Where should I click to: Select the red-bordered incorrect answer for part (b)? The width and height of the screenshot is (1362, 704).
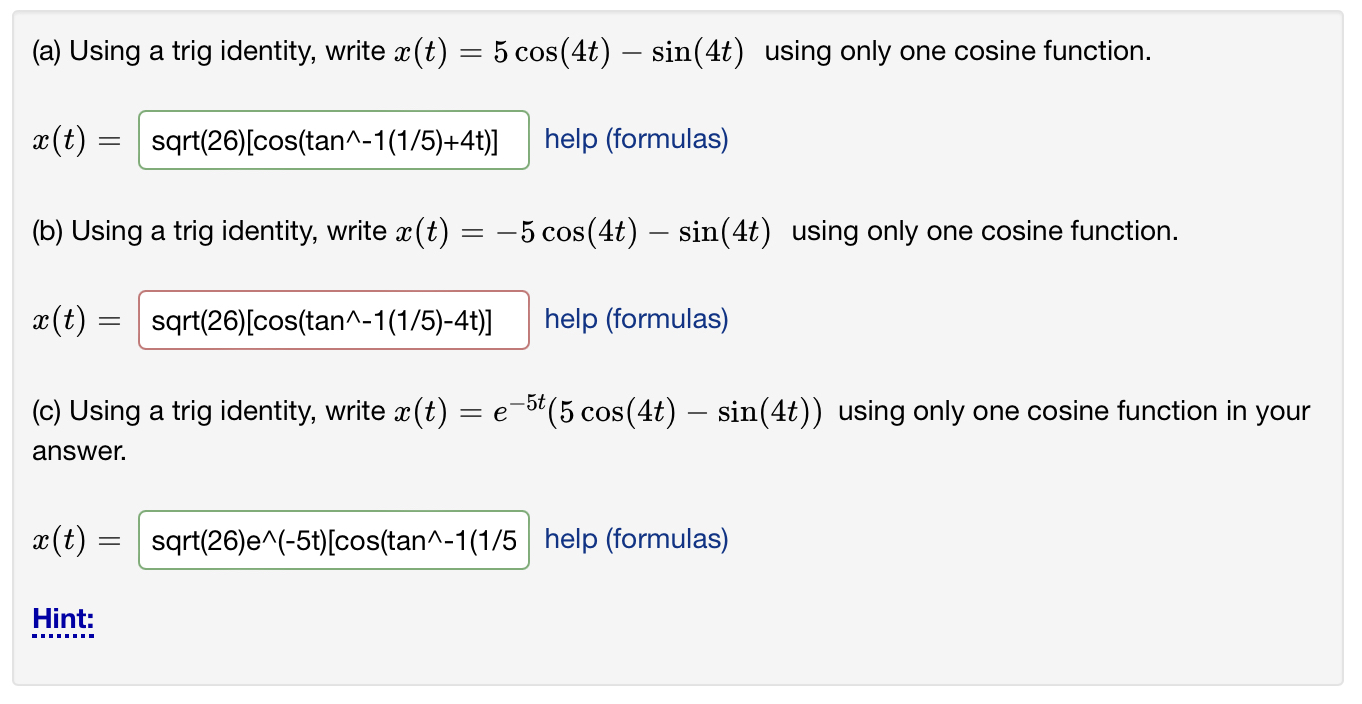tap(333, 320)
